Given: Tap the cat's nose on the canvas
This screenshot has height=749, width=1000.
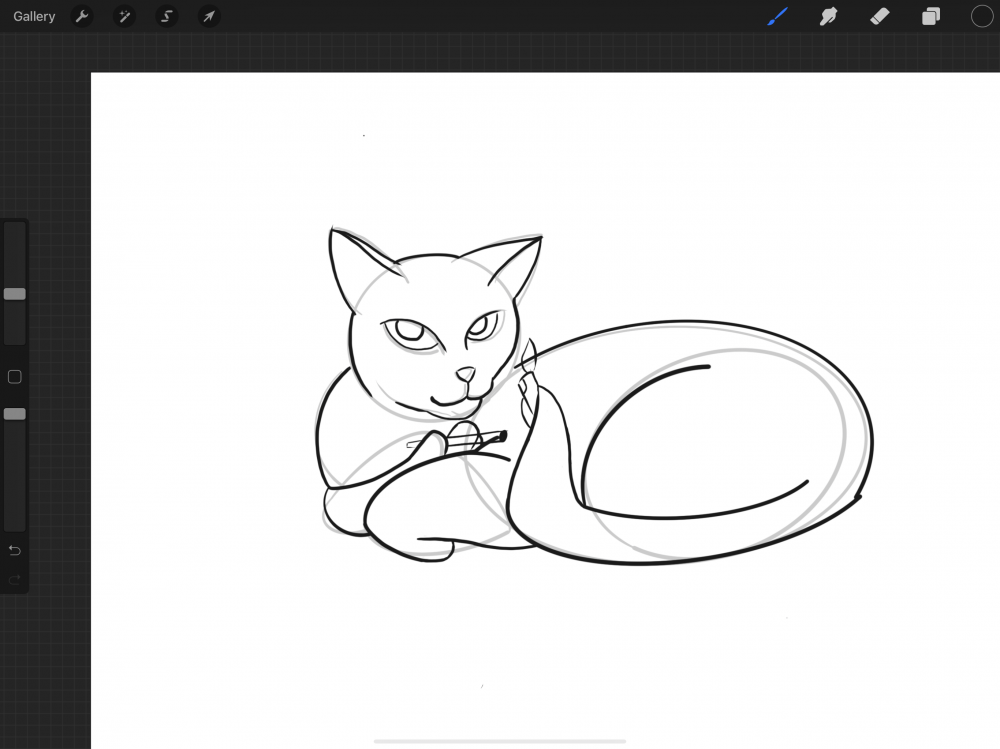Looking at the screenshot, I should pyautogui.click(x=466, y=375).
